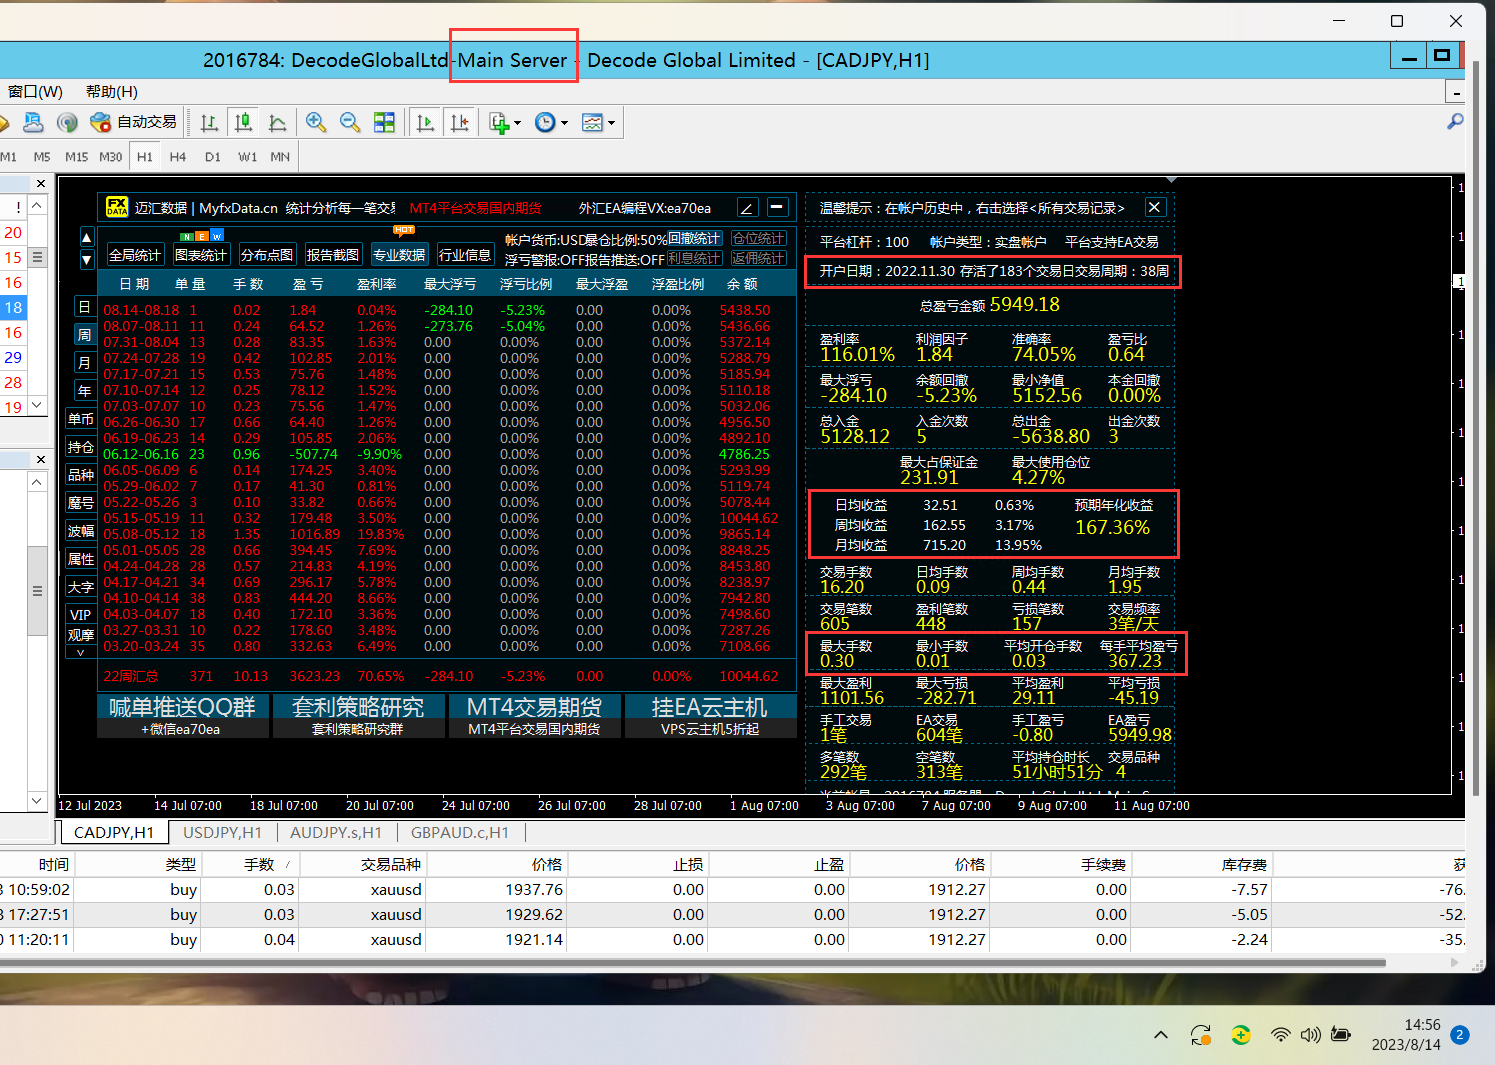
Task: Click the search magnifier icon
Action: (1455, 121)
